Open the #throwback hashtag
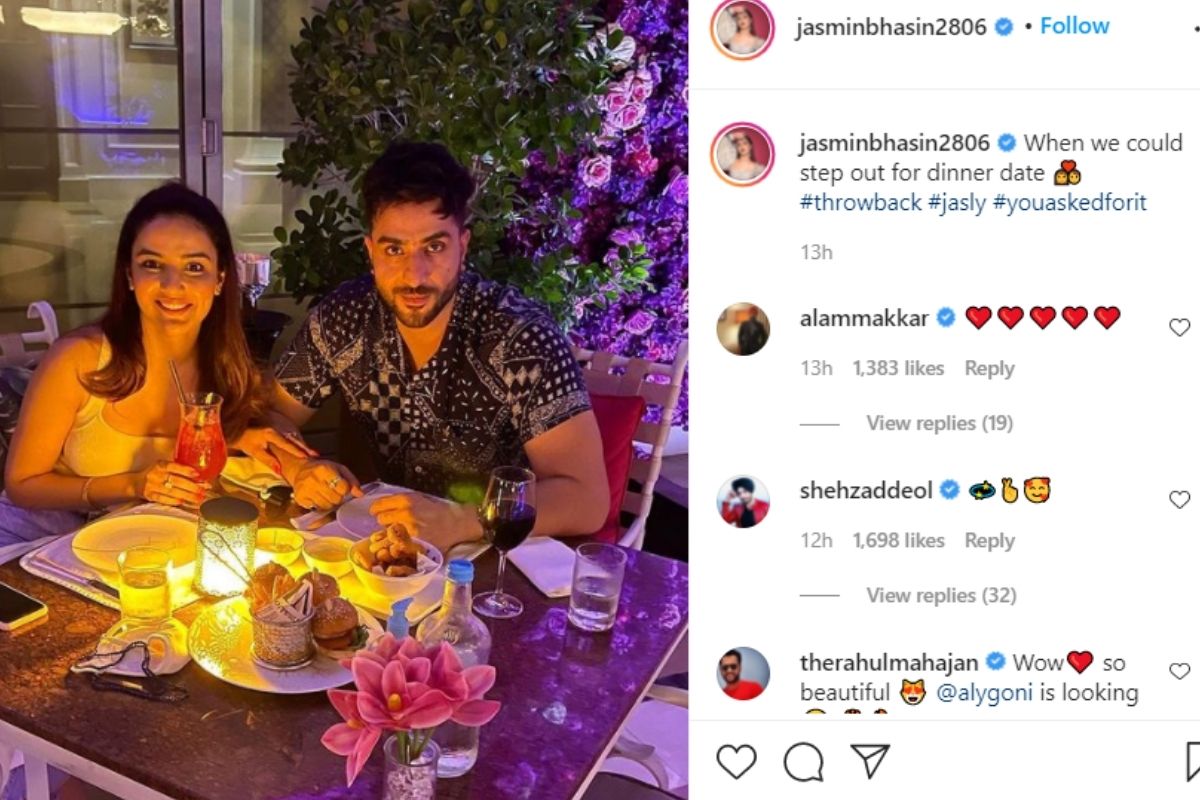This screenshot has width=1200, height=800. click(860, 203)
